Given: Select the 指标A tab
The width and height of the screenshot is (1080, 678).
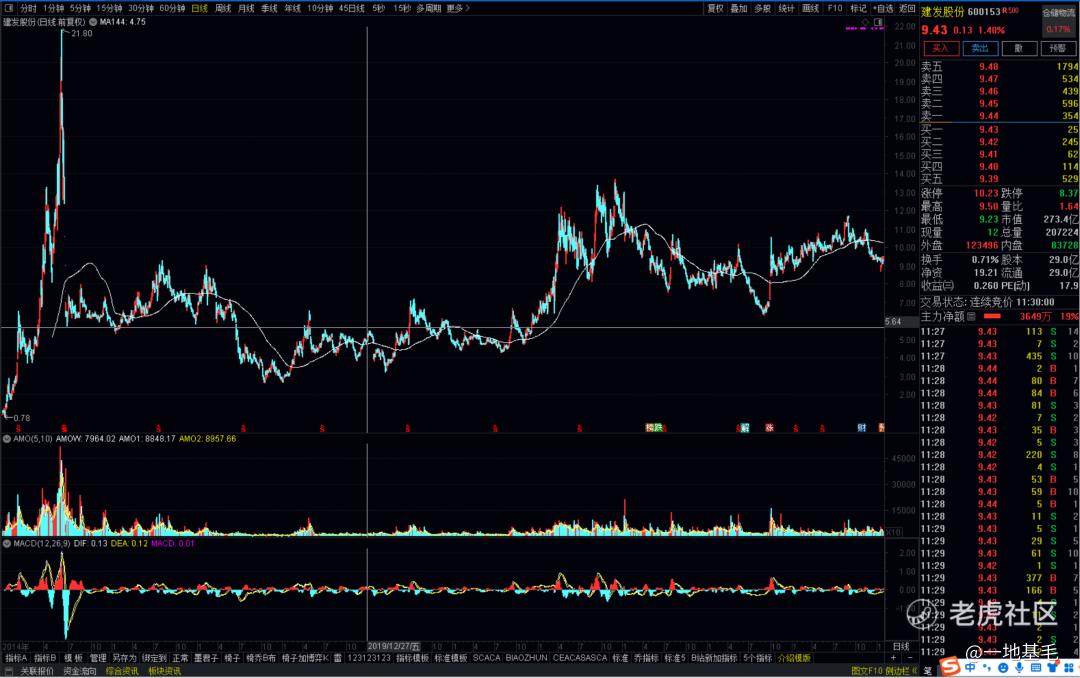Looking at the screenshot, I should point(17,658).
